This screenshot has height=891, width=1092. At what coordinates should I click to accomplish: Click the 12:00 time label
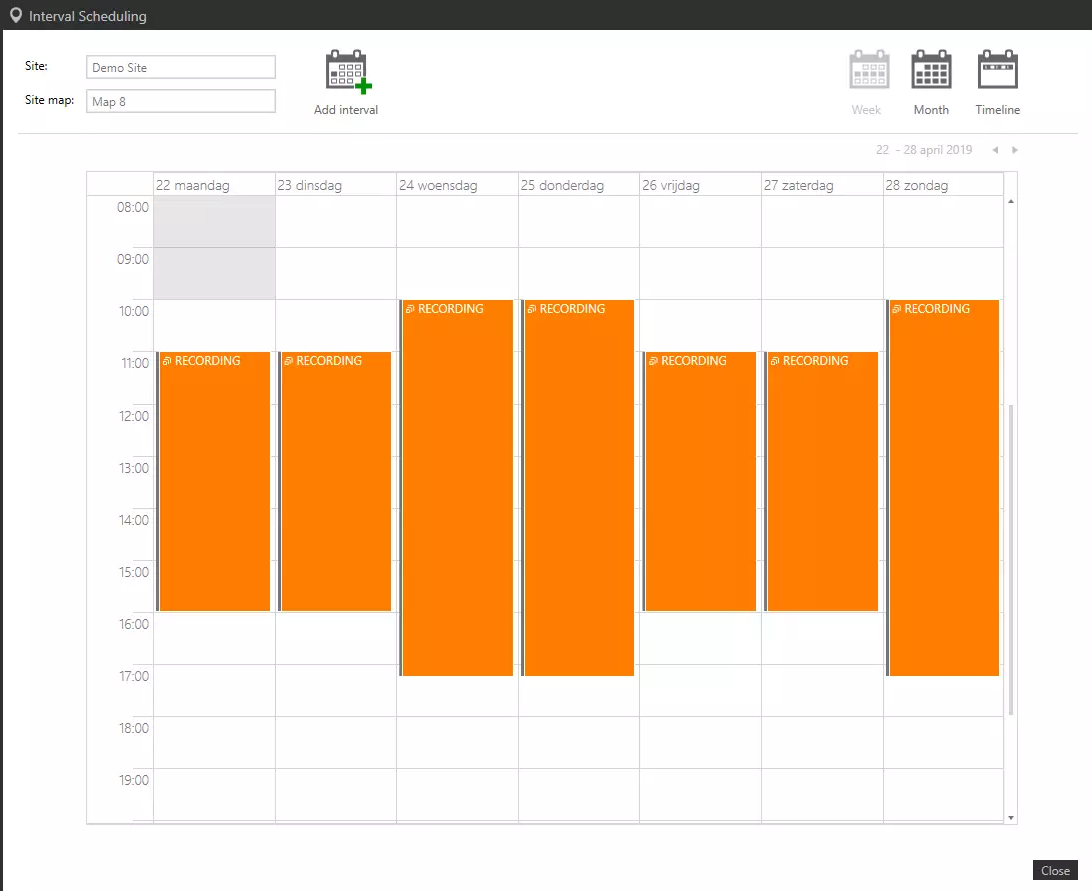(134, 417)
